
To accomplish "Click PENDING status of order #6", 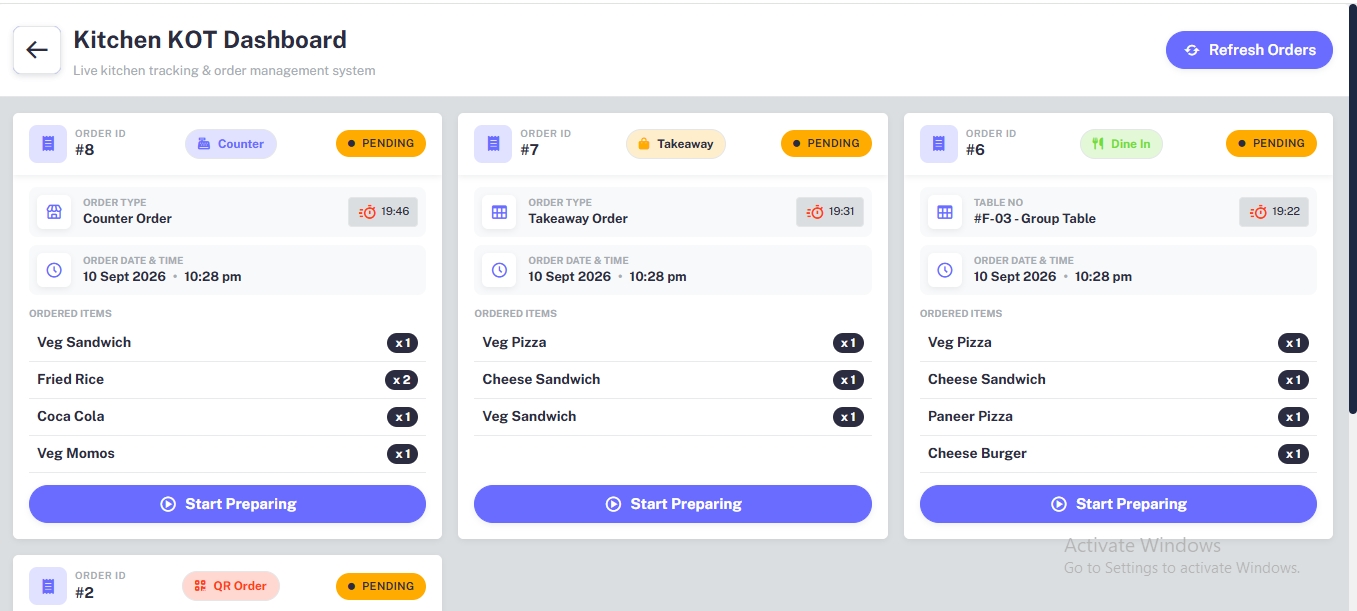I will 1271,143.
